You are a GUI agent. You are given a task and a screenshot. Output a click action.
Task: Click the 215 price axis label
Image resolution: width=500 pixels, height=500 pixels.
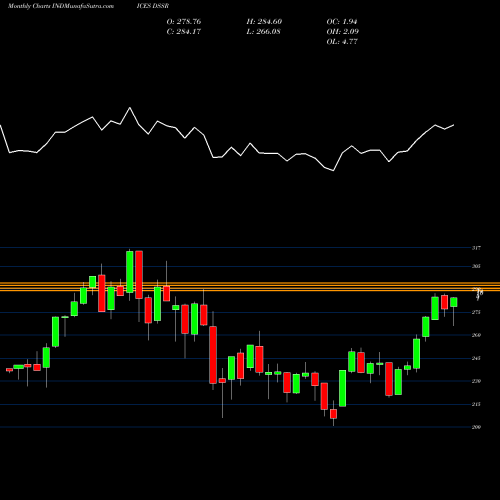coord(476,404)
